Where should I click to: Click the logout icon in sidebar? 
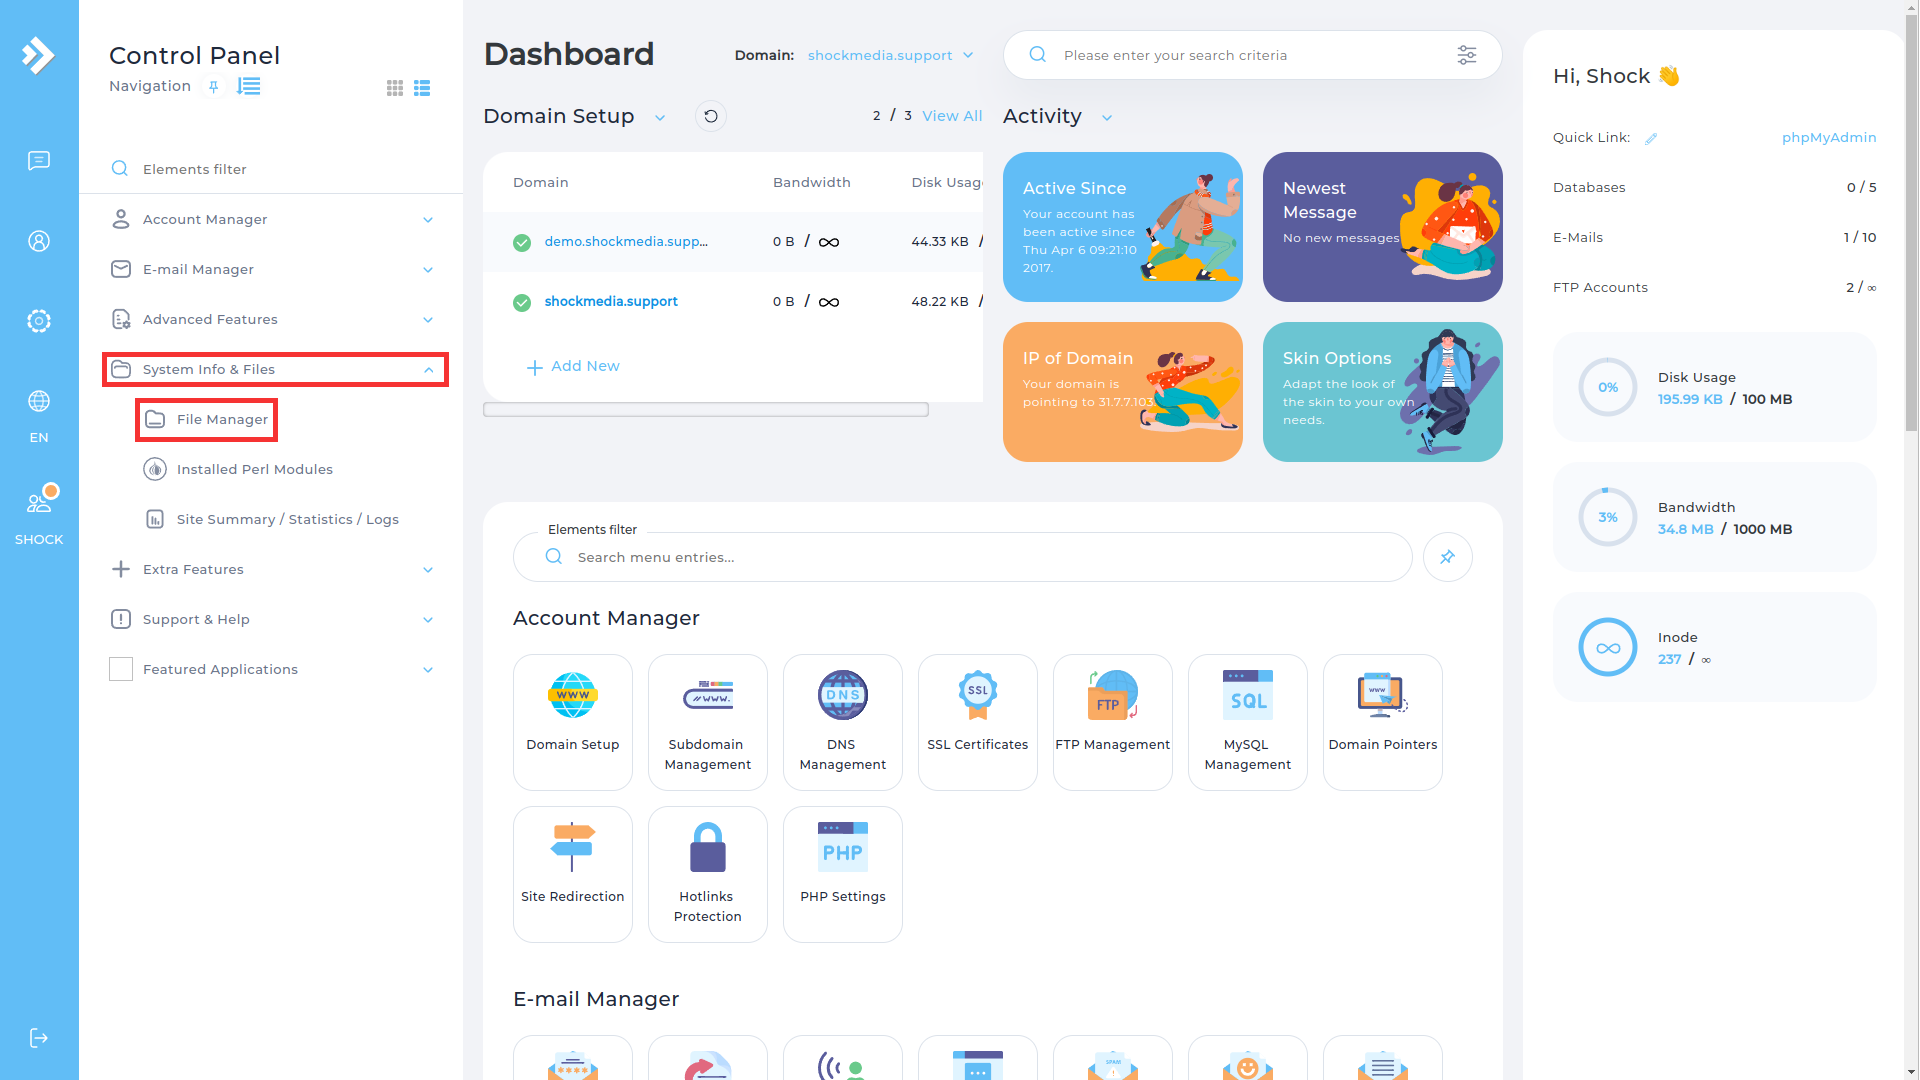tap(39, 1038)
